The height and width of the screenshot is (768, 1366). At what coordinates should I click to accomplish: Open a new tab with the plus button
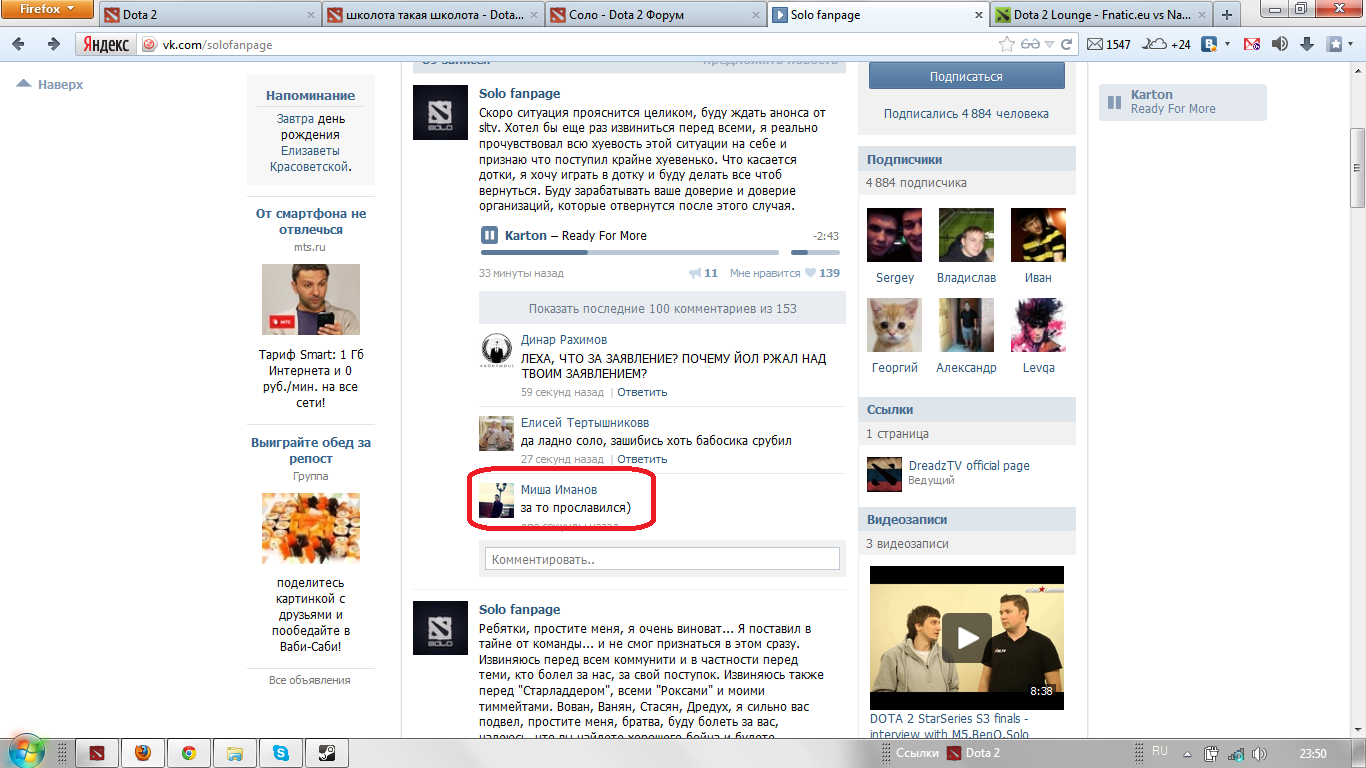click(1226, 15)
